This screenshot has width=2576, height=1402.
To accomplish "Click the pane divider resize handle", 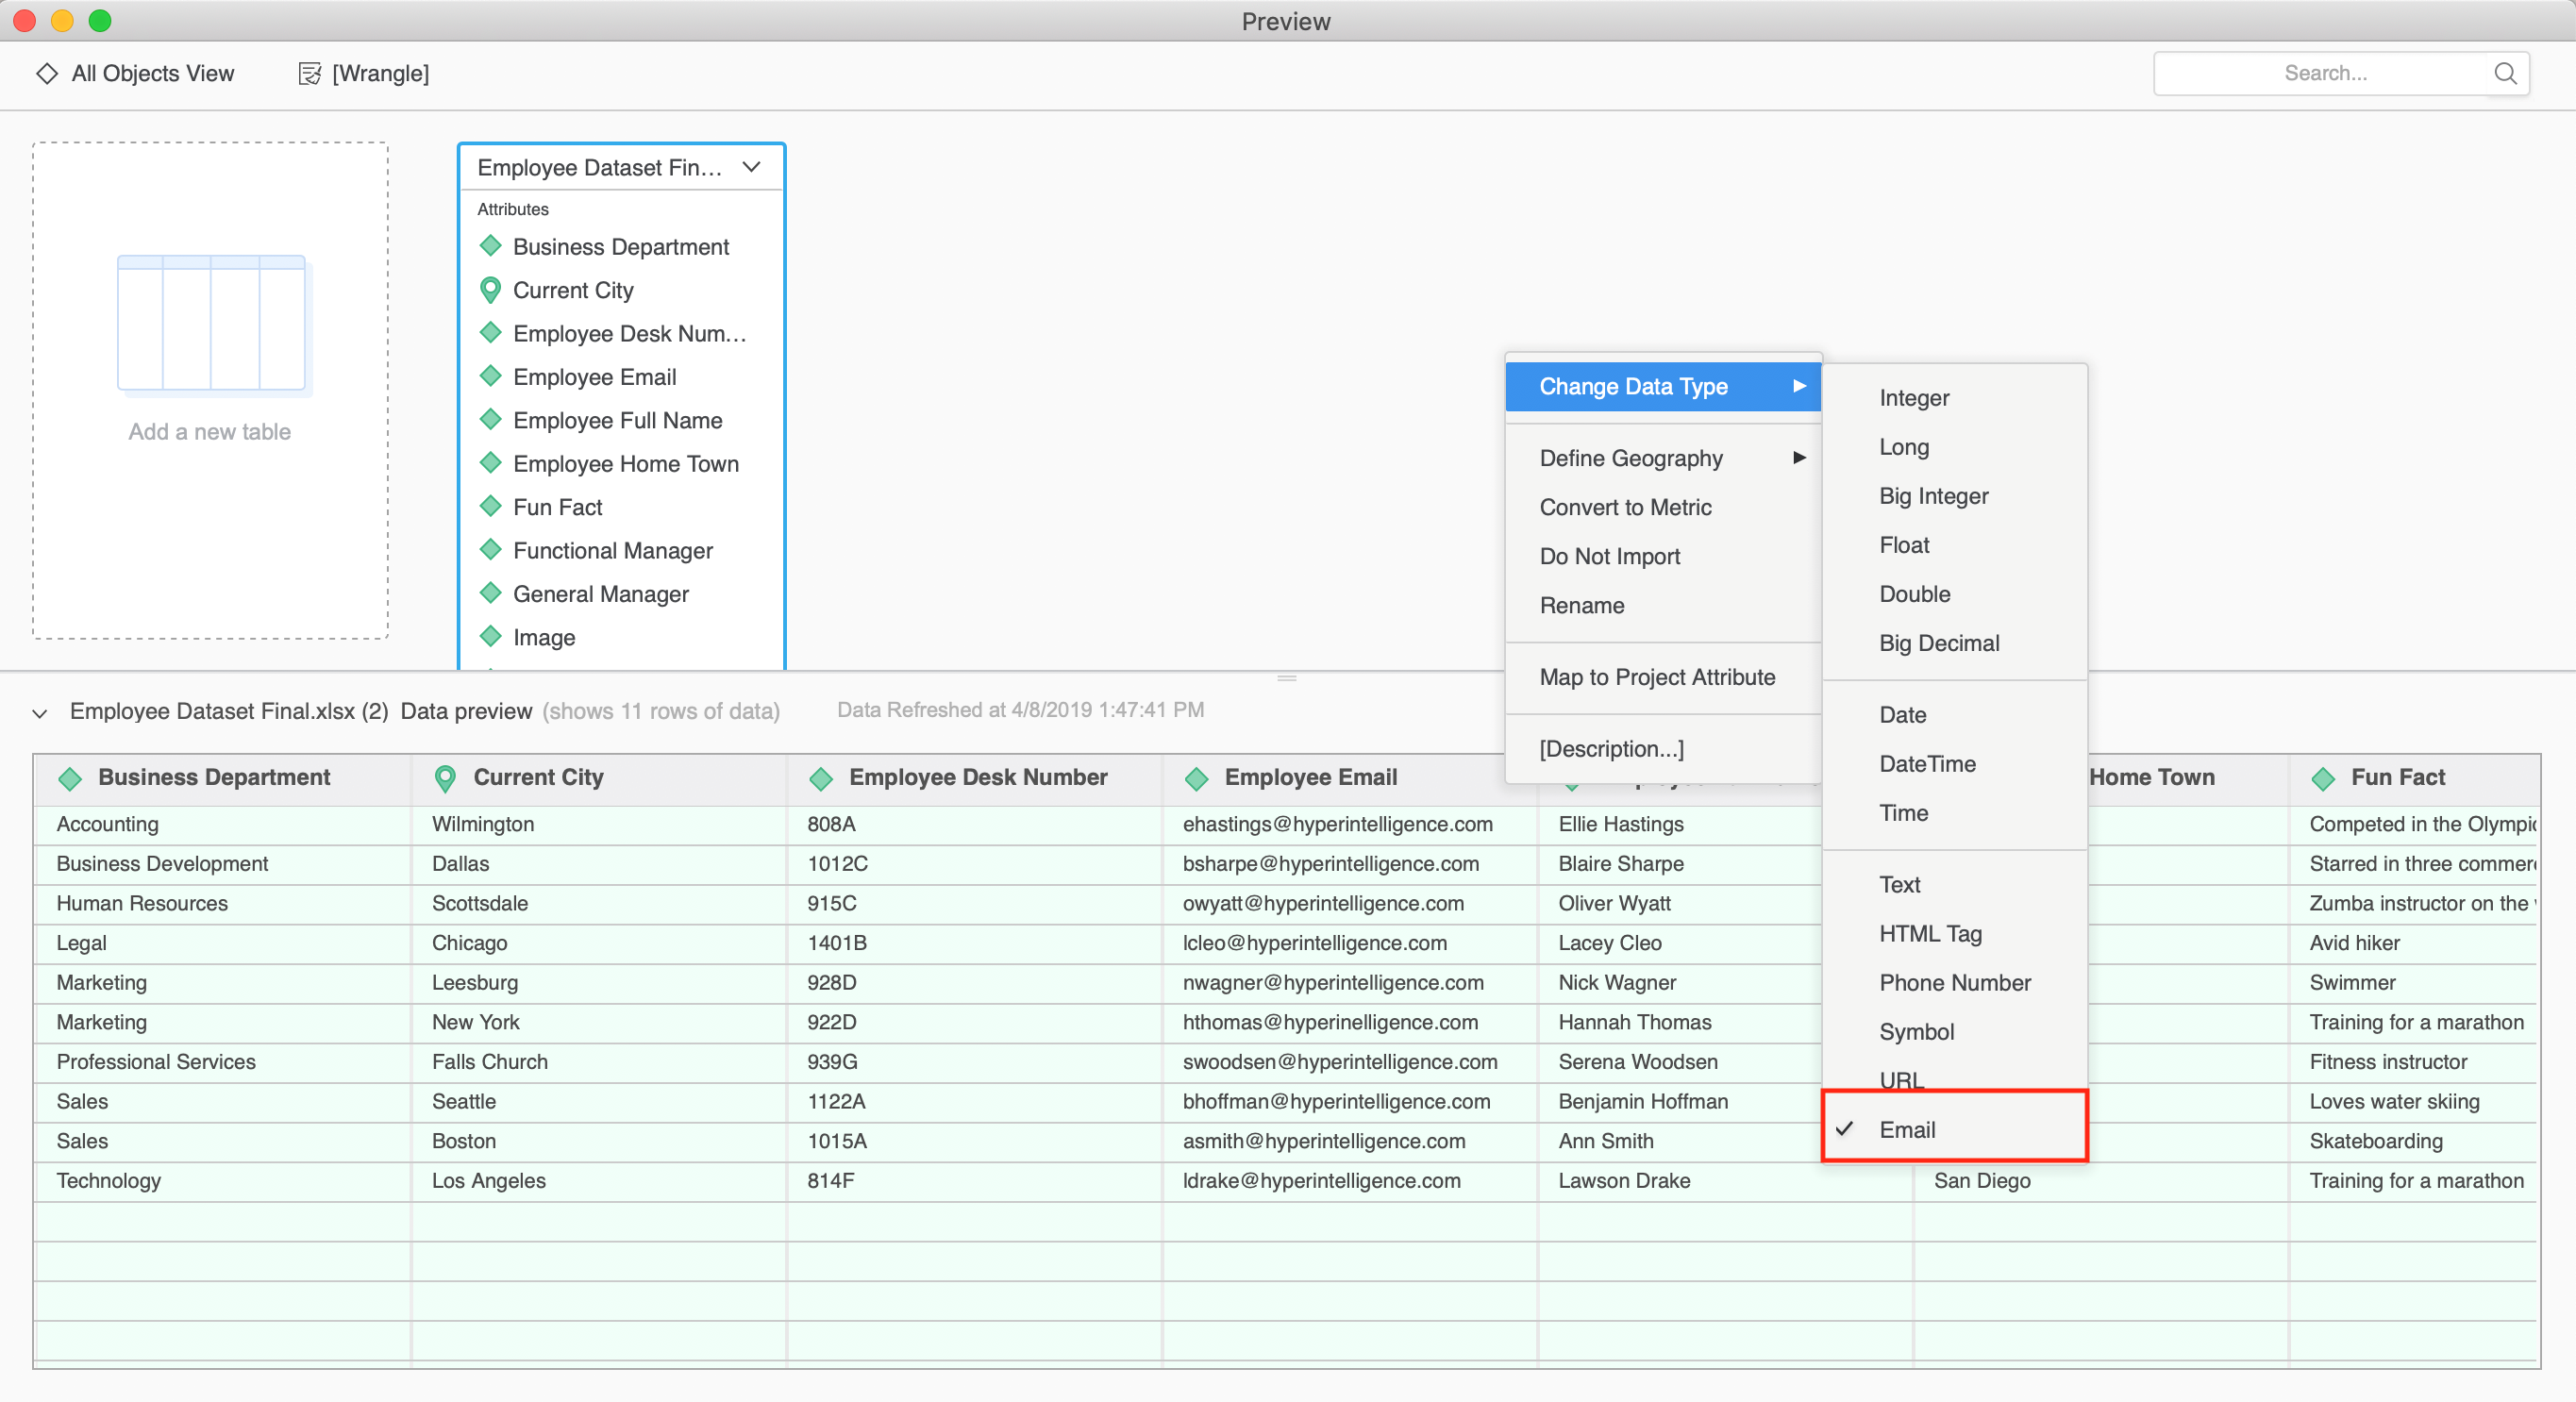I will coord(1286,678).
